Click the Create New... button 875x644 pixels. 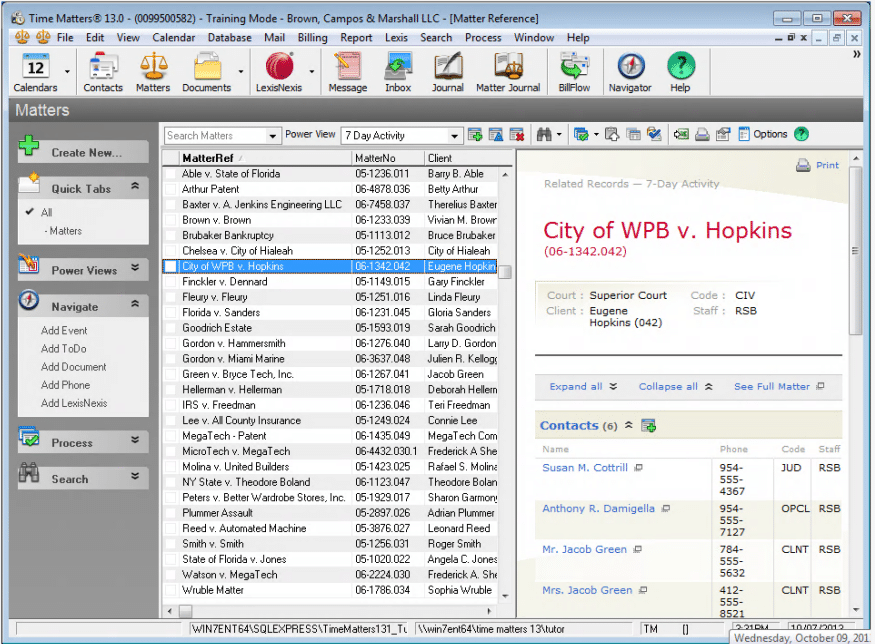(84, 152)
